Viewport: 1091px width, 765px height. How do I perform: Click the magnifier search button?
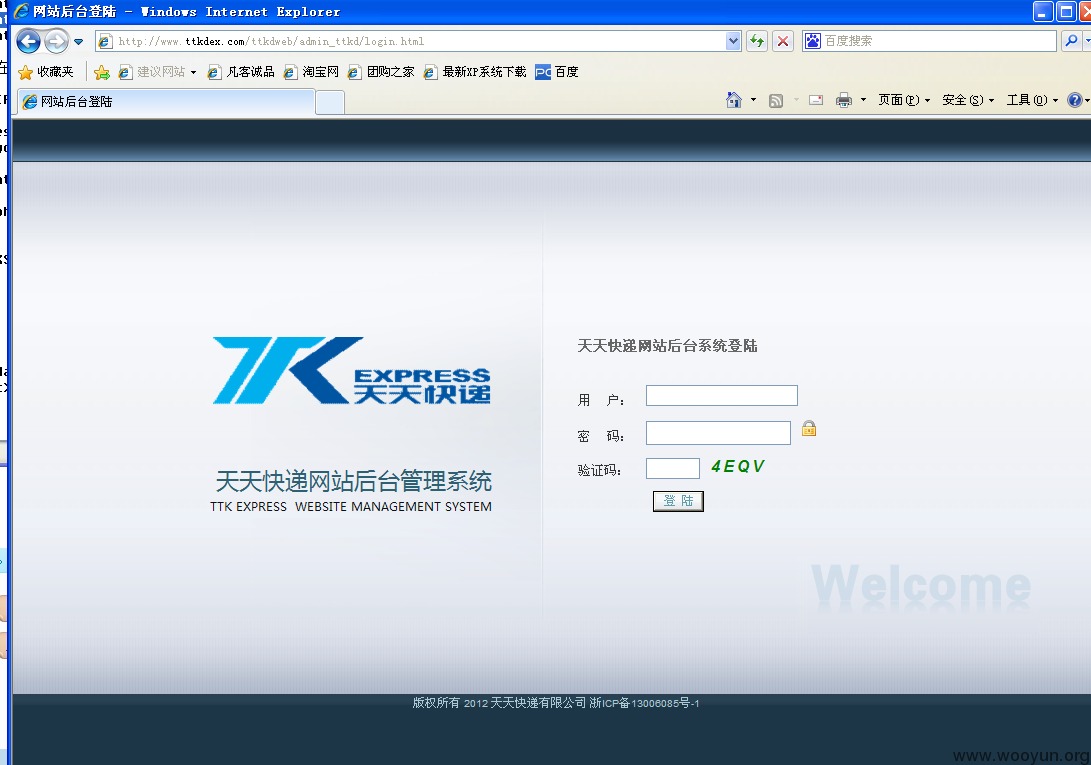(x=1072, y=41)
